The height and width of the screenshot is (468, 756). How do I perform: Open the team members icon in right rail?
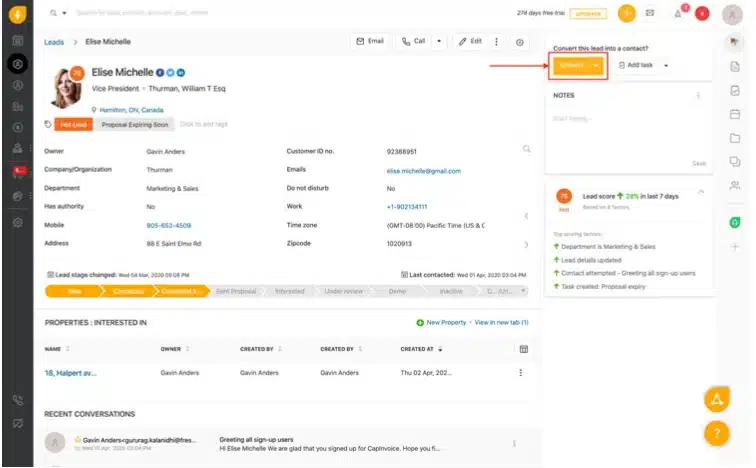click(735, 186)
